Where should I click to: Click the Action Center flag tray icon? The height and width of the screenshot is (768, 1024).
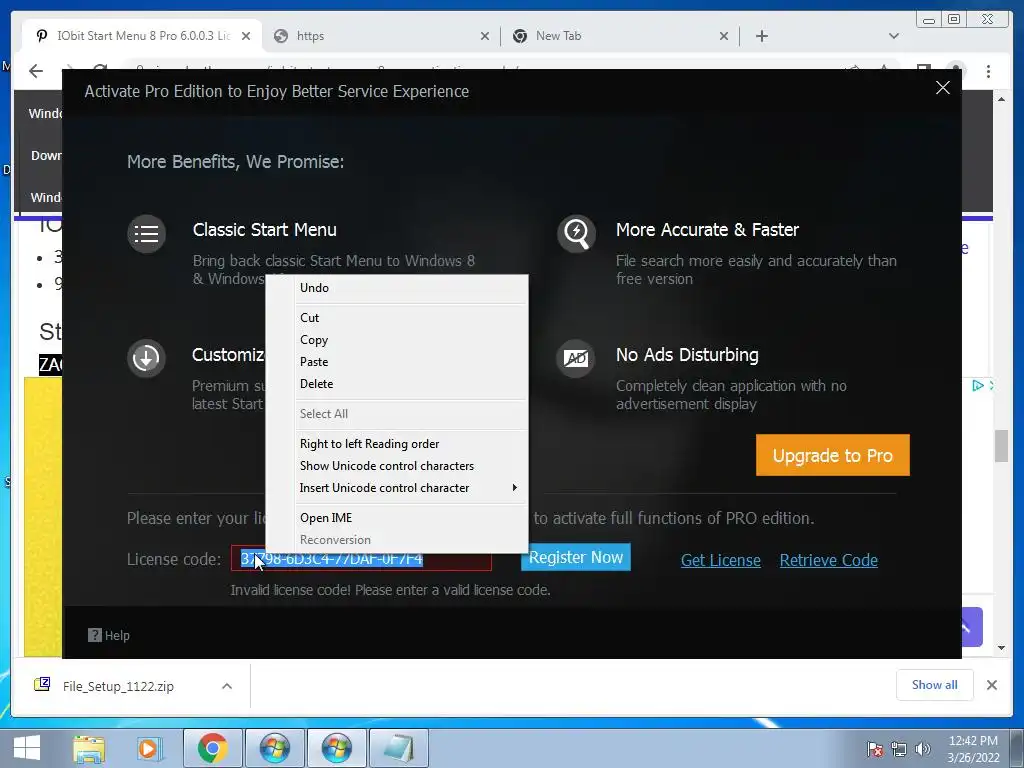pos(875,749)
